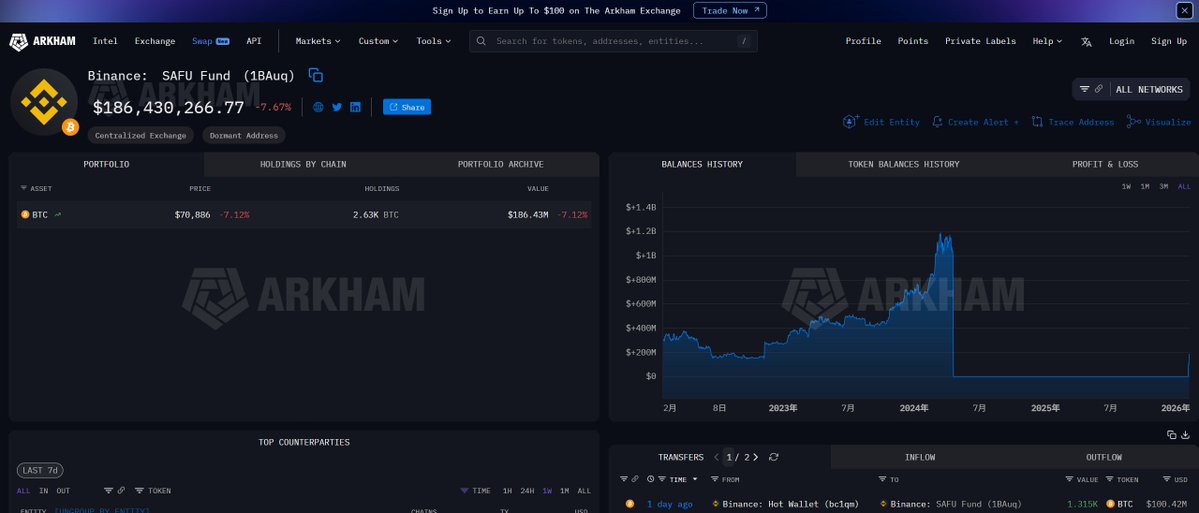
Task: Select the 1W chart range
Action: (1126, 187)
